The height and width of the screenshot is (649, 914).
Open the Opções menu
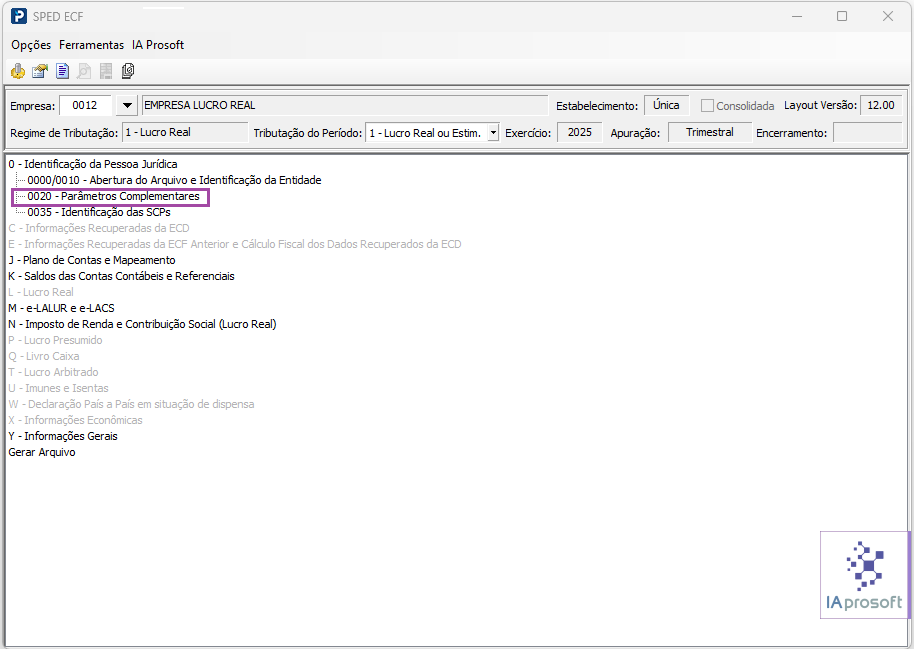coord(31,45)
